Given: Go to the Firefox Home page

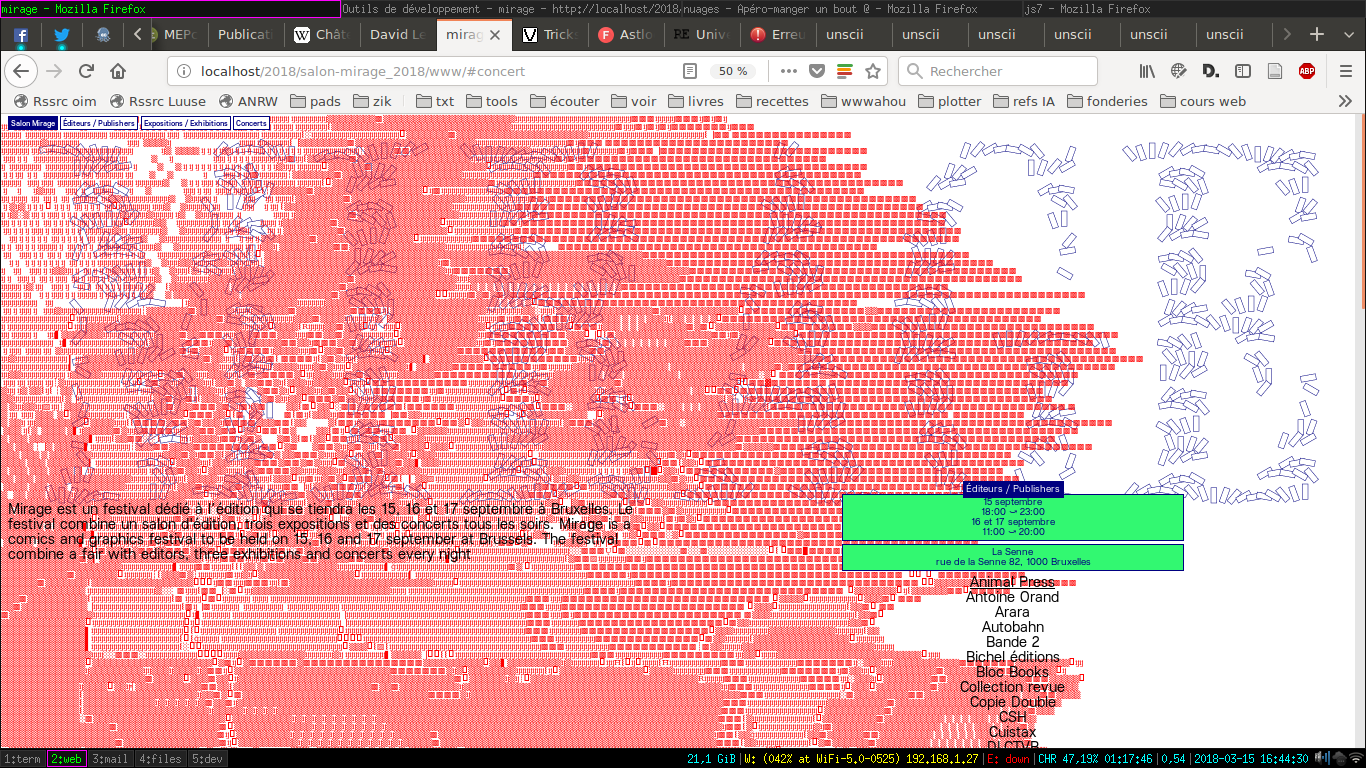Looking at the screenshot, I should coord(118,71).
